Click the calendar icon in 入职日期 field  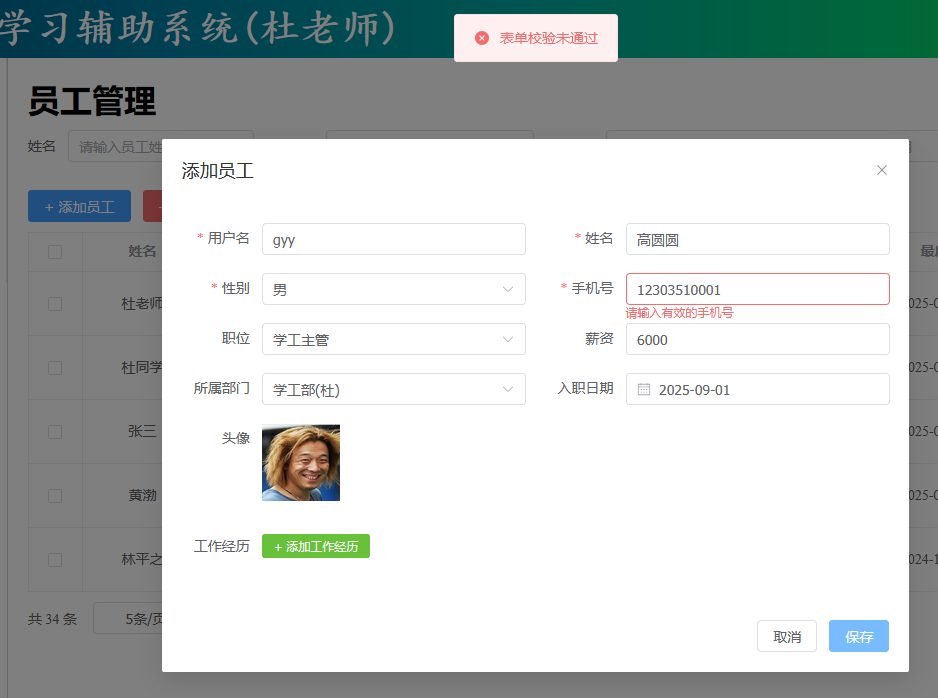click(644, 389)
